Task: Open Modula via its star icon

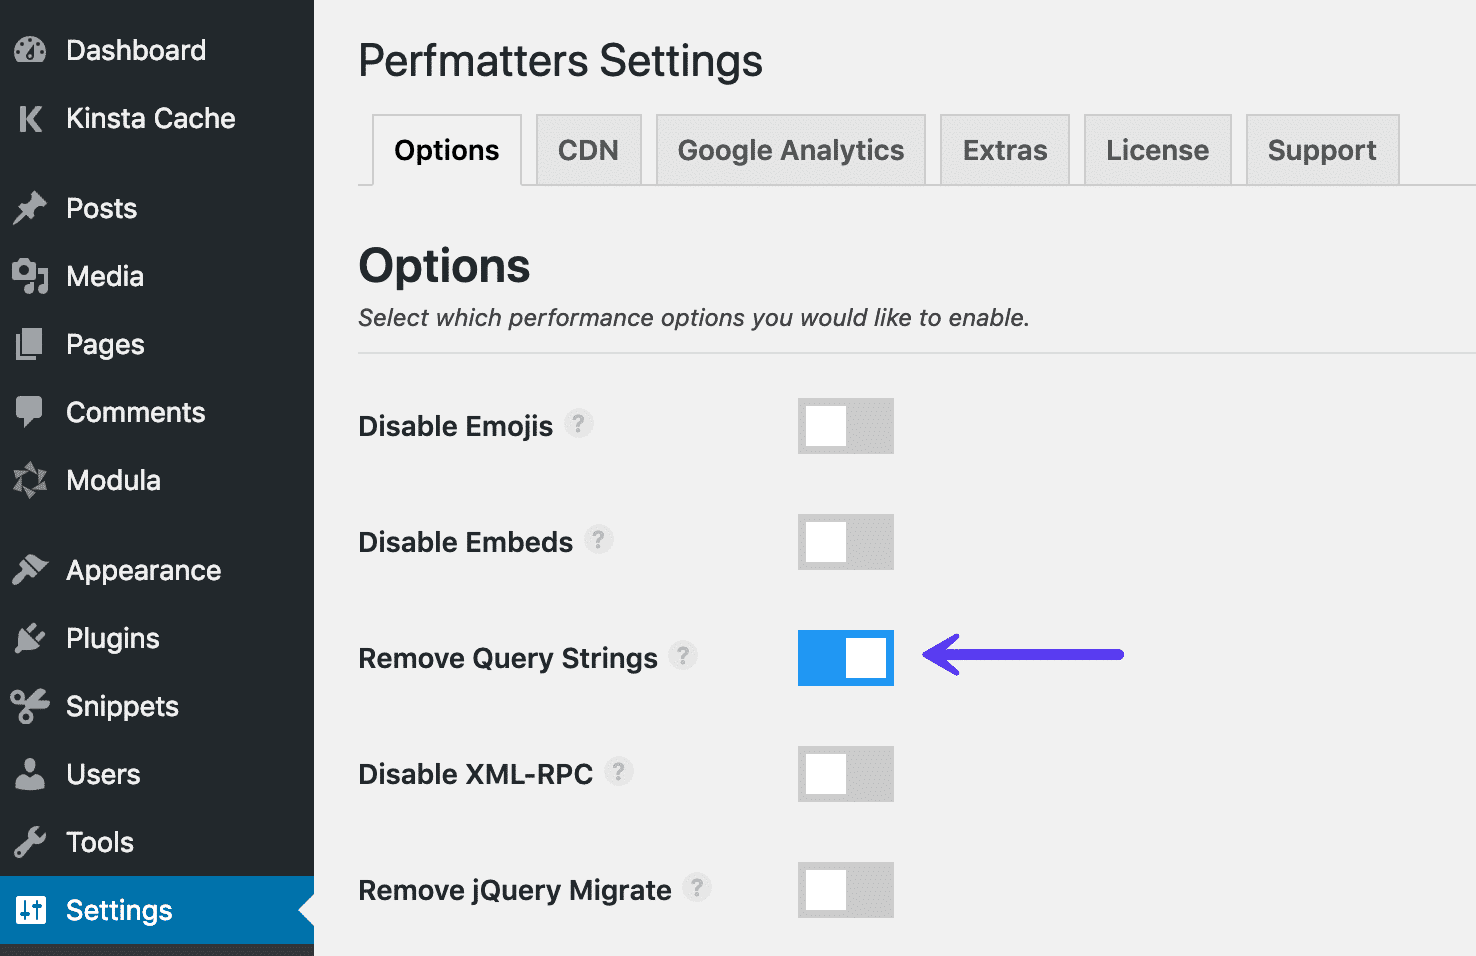Action: click(30, 480)
